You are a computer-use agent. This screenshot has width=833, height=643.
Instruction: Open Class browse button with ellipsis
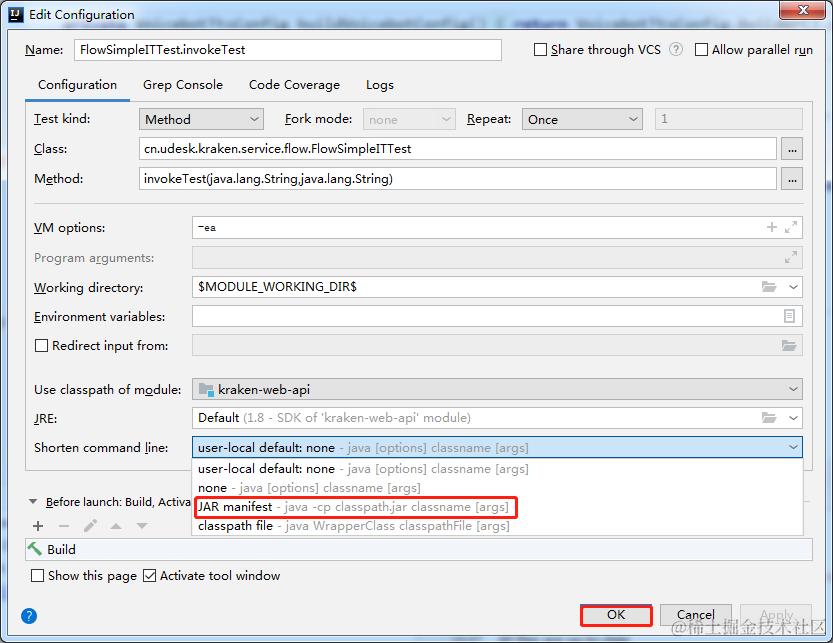792,149
